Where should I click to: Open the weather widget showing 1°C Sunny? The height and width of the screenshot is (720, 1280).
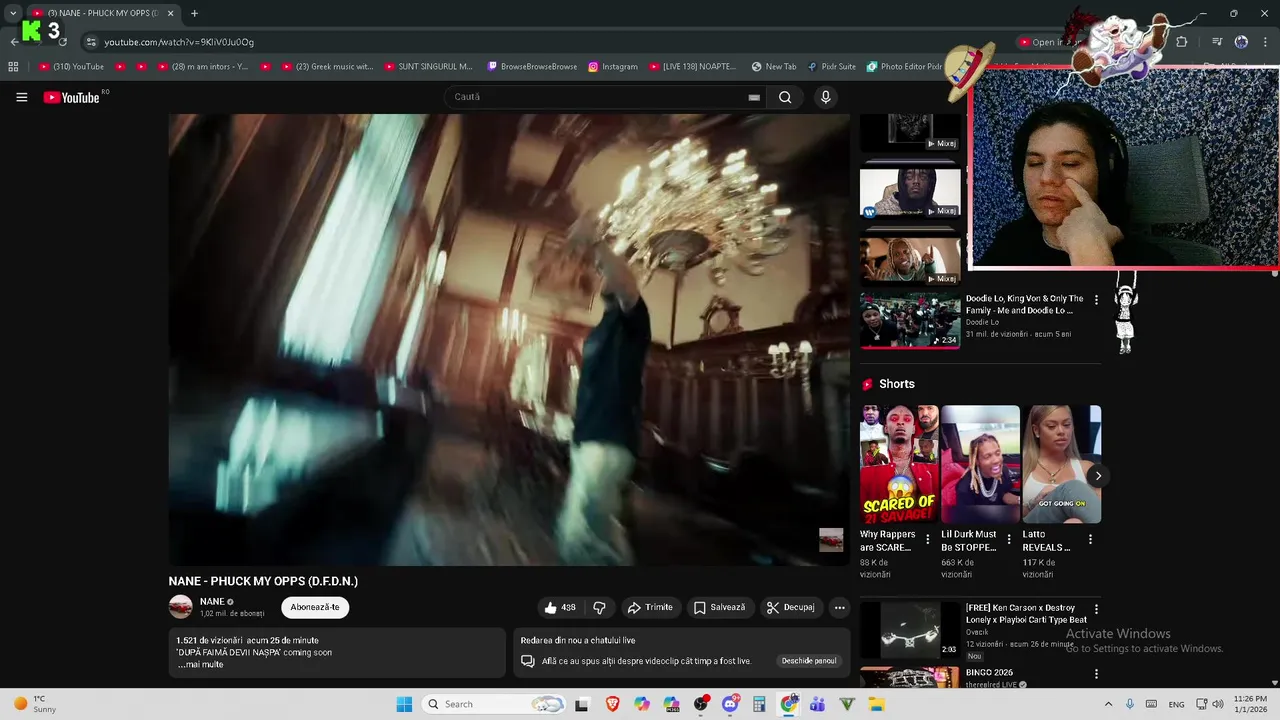coord(36,704)
